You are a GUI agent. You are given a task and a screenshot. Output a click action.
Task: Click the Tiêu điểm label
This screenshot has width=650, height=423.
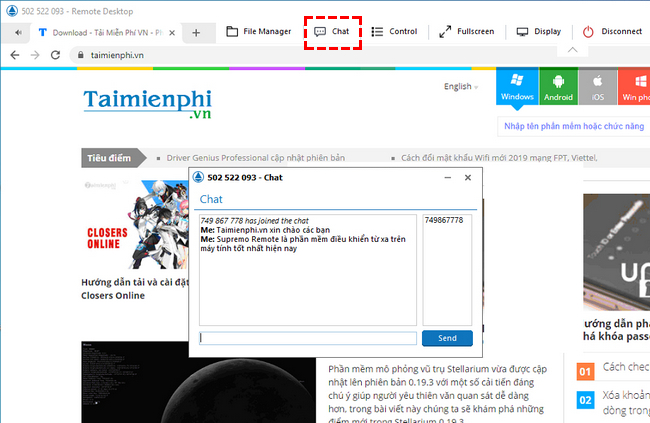coord(109,158)
